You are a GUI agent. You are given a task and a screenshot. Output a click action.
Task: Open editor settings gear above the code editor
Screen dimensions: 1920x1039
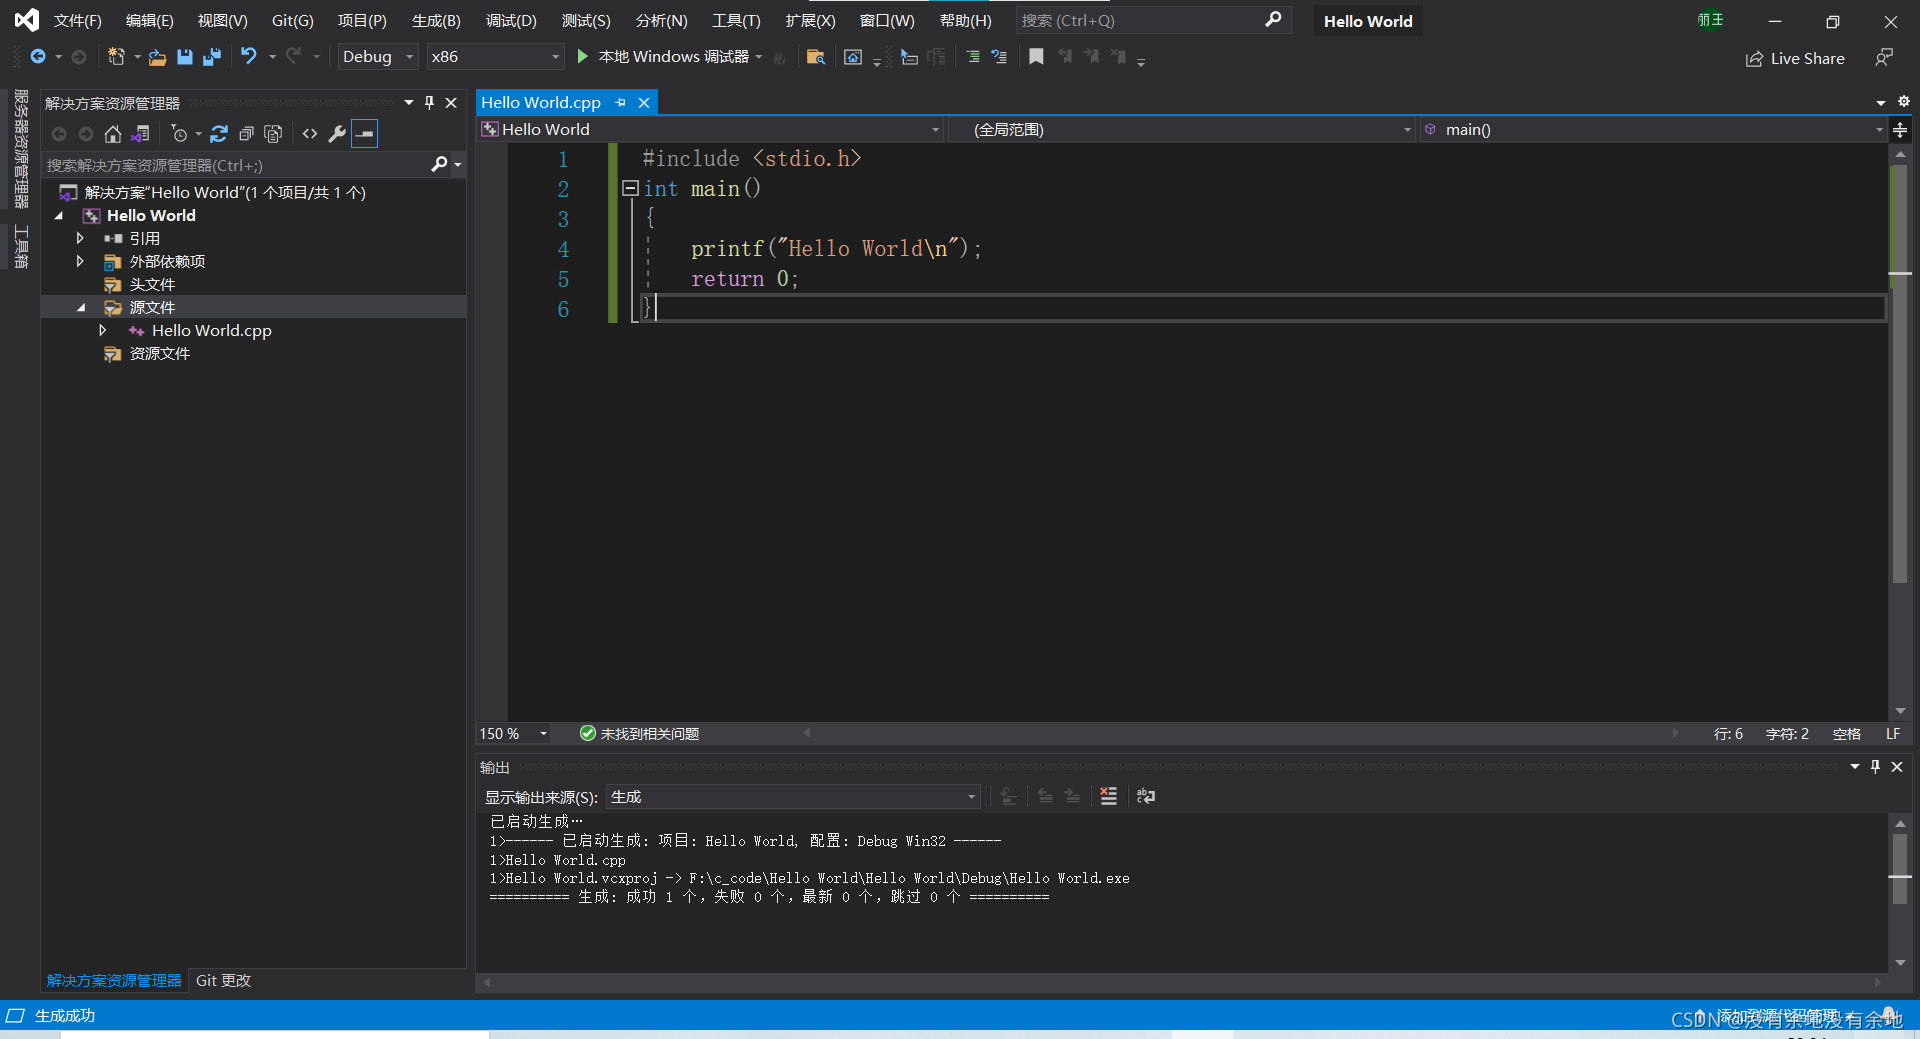(1903, 102)
